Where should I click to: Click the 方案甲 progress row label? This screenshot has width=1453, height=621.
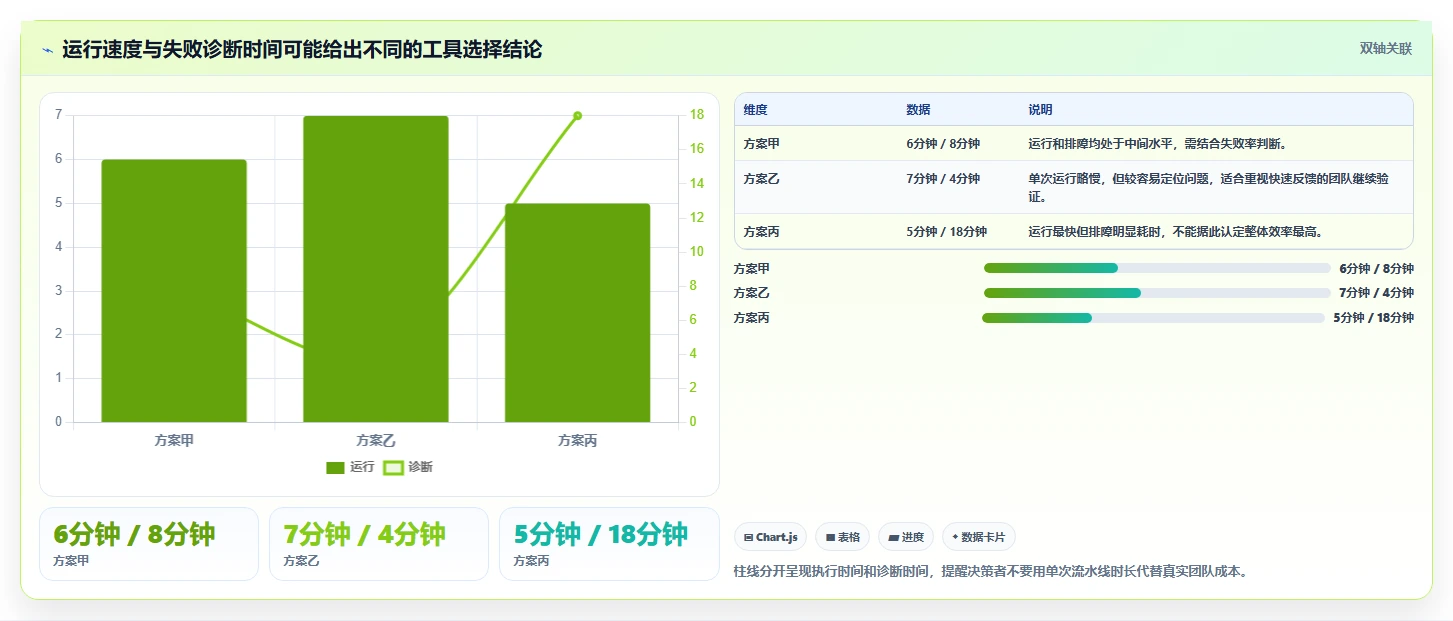click(x=752, y=268)
